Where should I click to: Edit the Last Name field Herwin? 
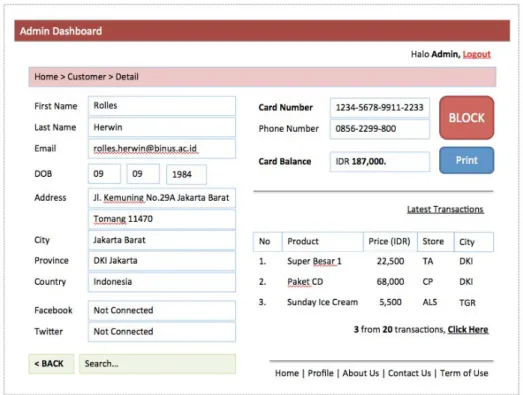click(162, 127)
